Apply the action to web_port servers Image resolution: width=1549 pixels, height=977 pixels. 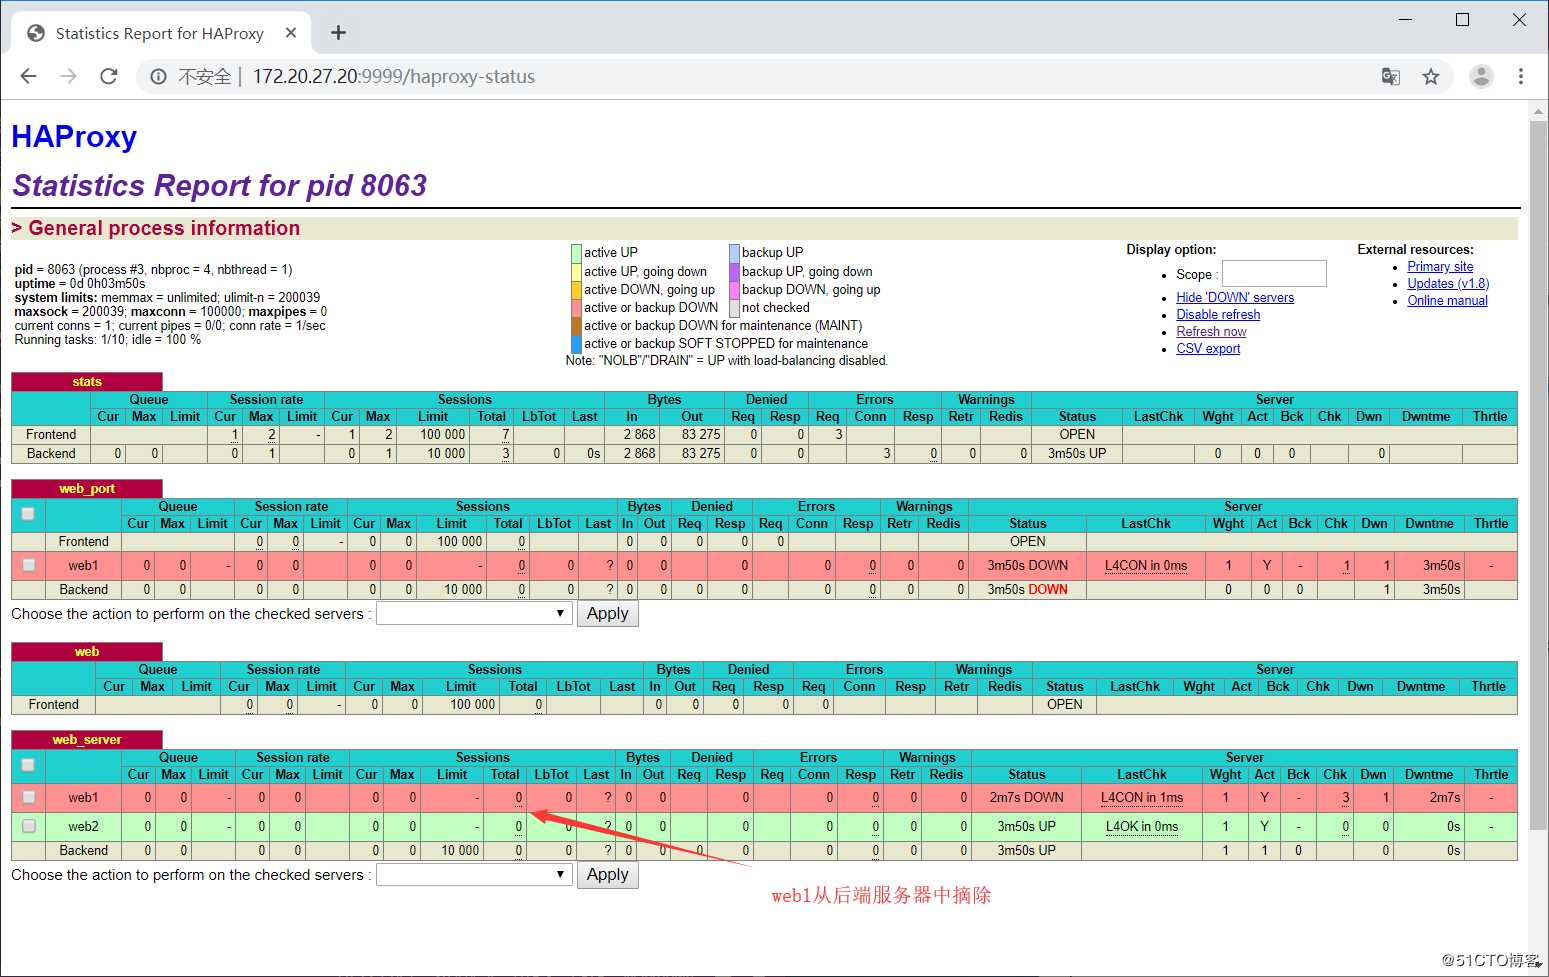click(x=607, y=613)
